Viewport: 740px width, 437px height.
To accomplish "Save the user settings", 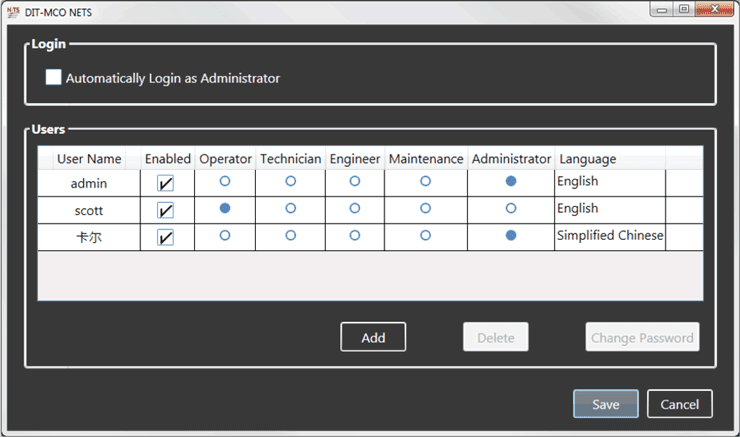I will pos(605,404).
